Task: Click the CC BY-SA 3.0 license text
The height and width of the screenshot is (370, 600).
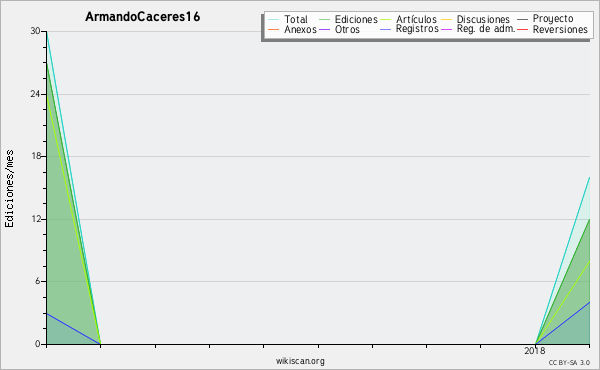Action: pos(569,363)
